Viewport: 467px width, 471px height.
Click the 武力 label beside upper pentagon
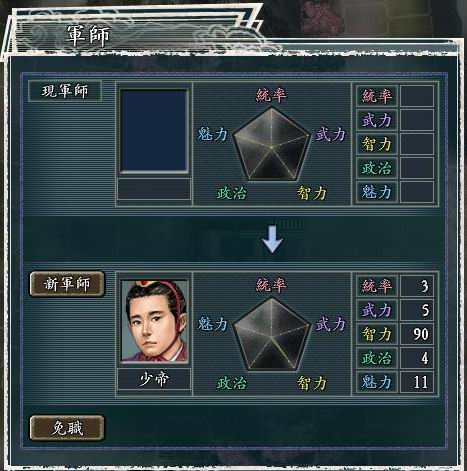tap(331, 134)
